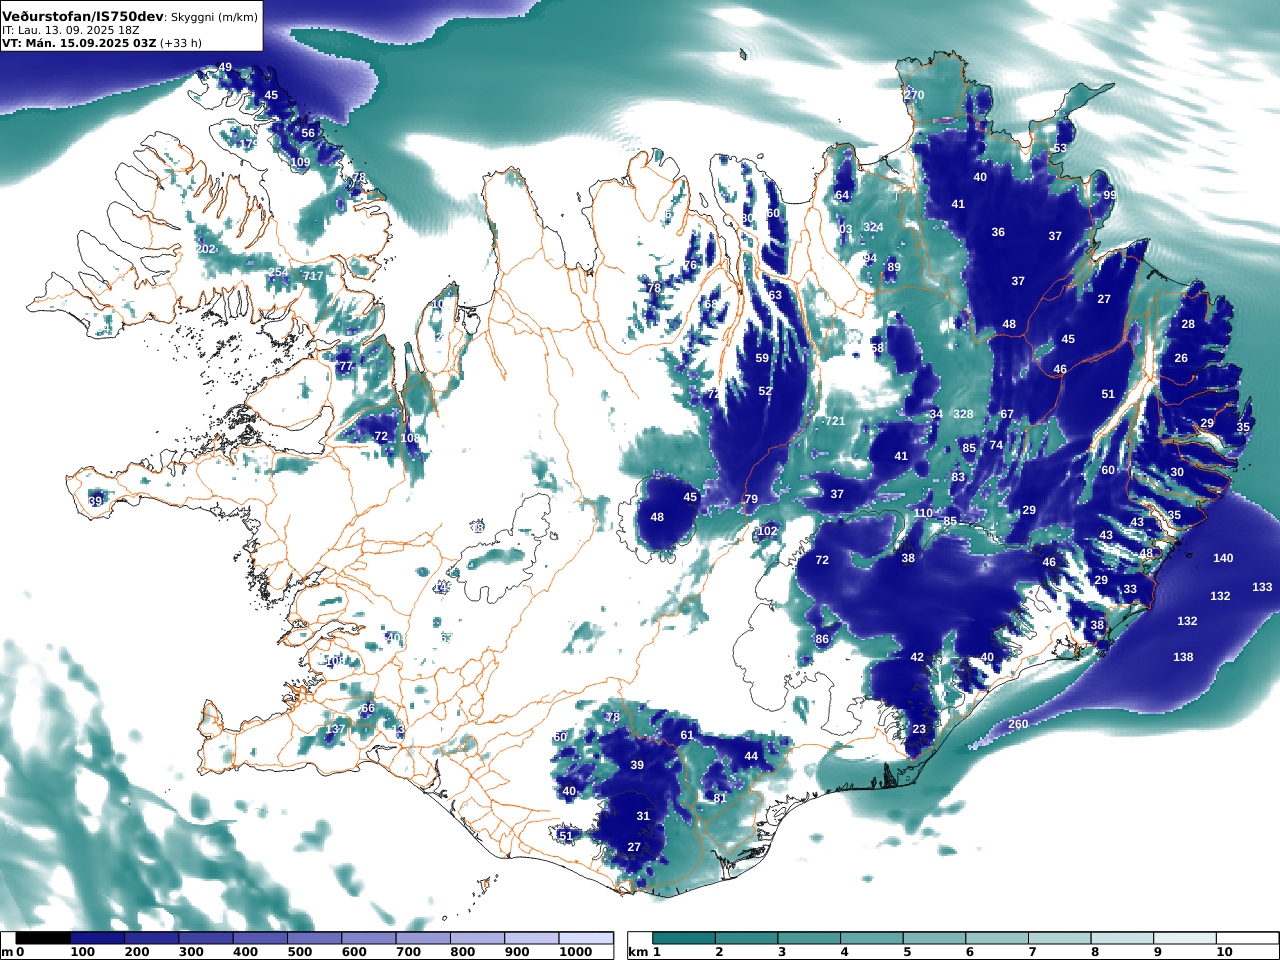Click the value 202 in the Westfjords
This screenshot has width=1280, height=960.
tap(206, 249)
